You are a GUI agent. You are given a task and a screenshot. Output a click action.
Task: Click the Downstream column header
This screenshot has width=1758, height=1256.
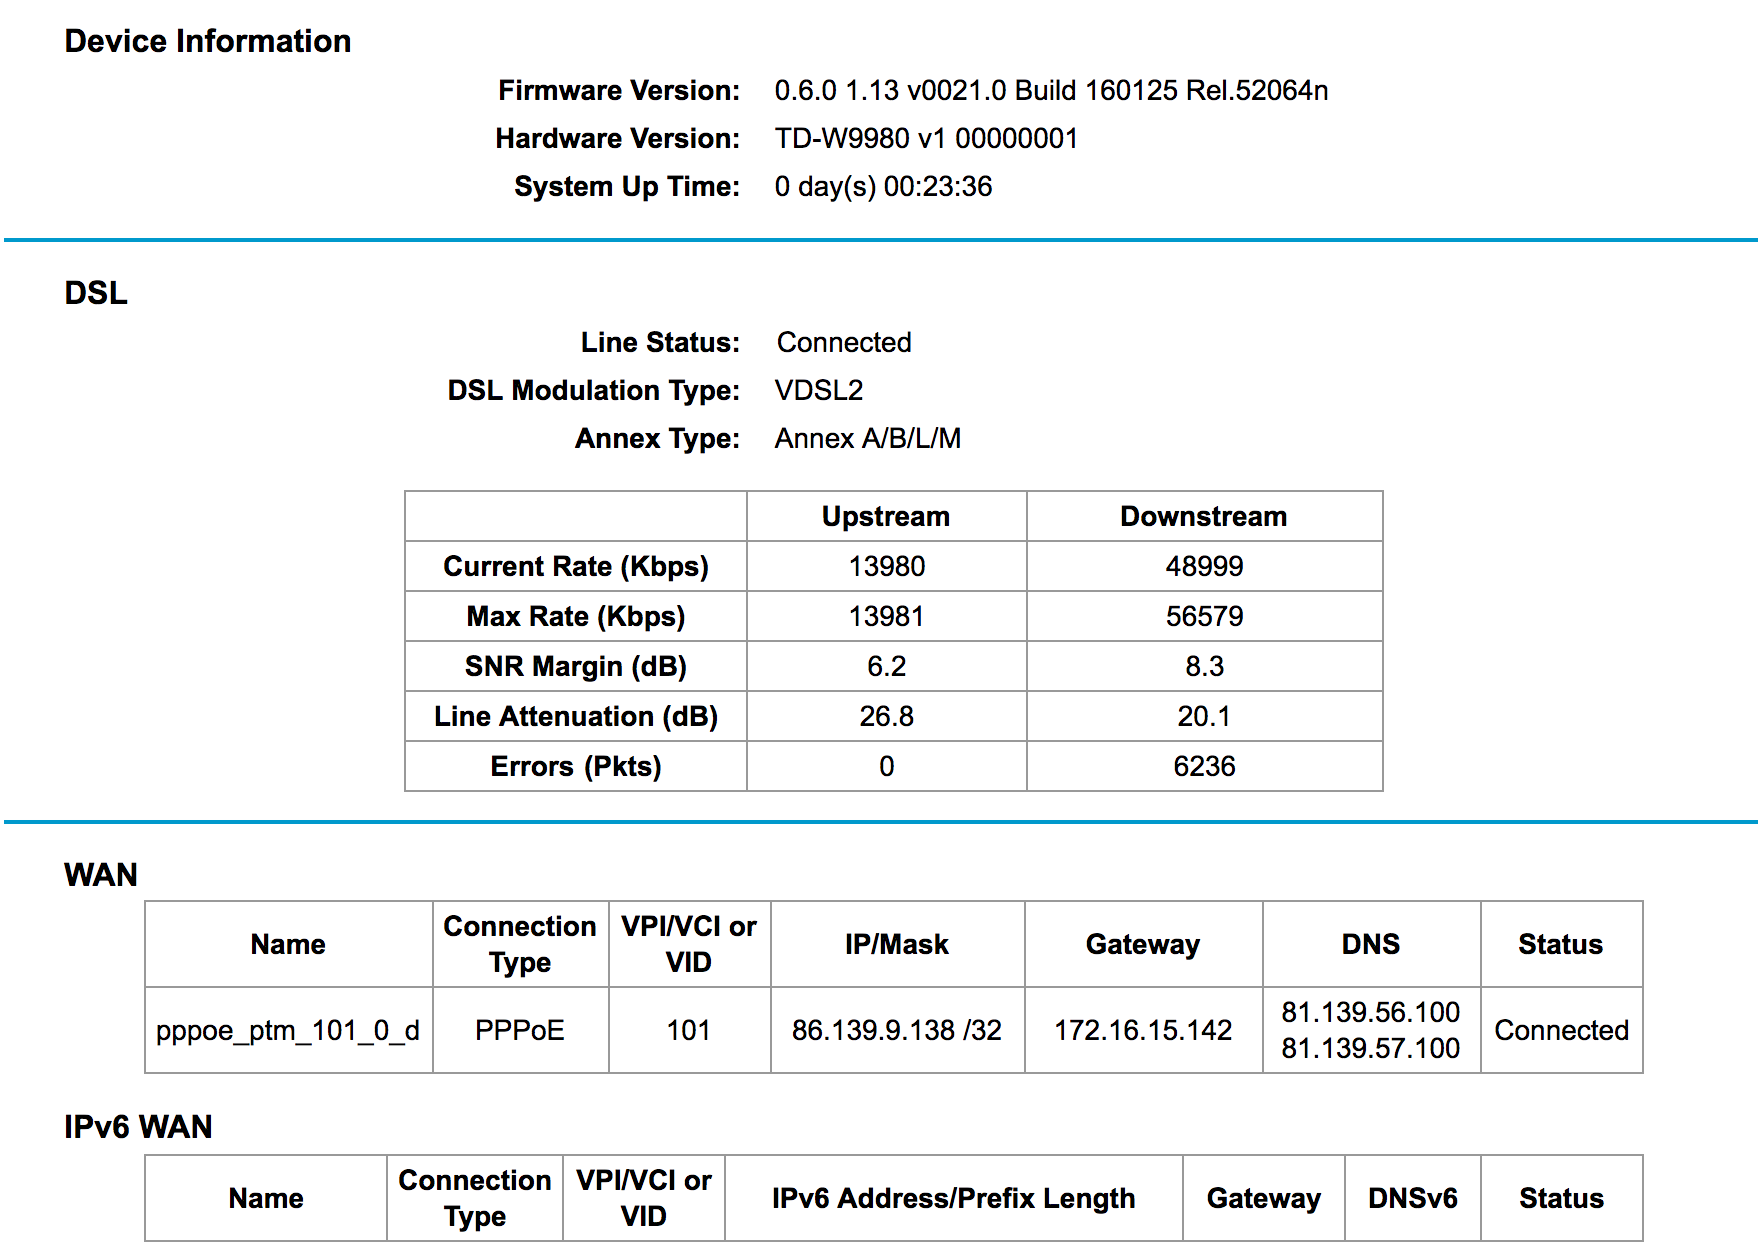1203,516
